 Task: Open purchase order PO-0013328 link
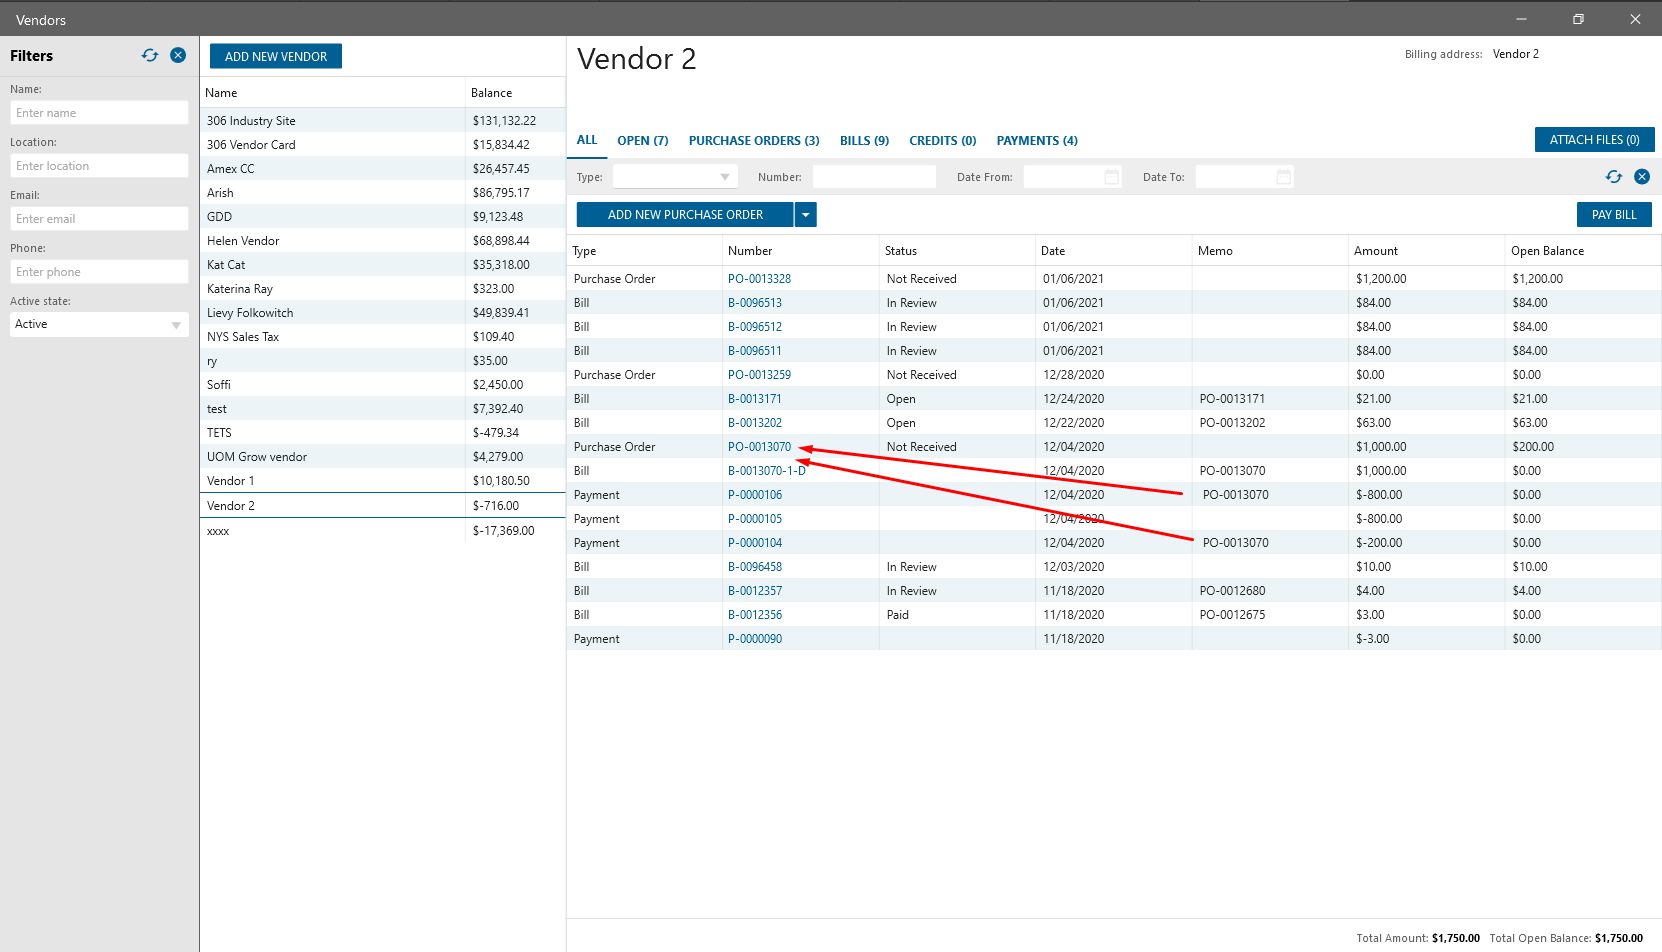pyautogui.click(x=759, y=279)
